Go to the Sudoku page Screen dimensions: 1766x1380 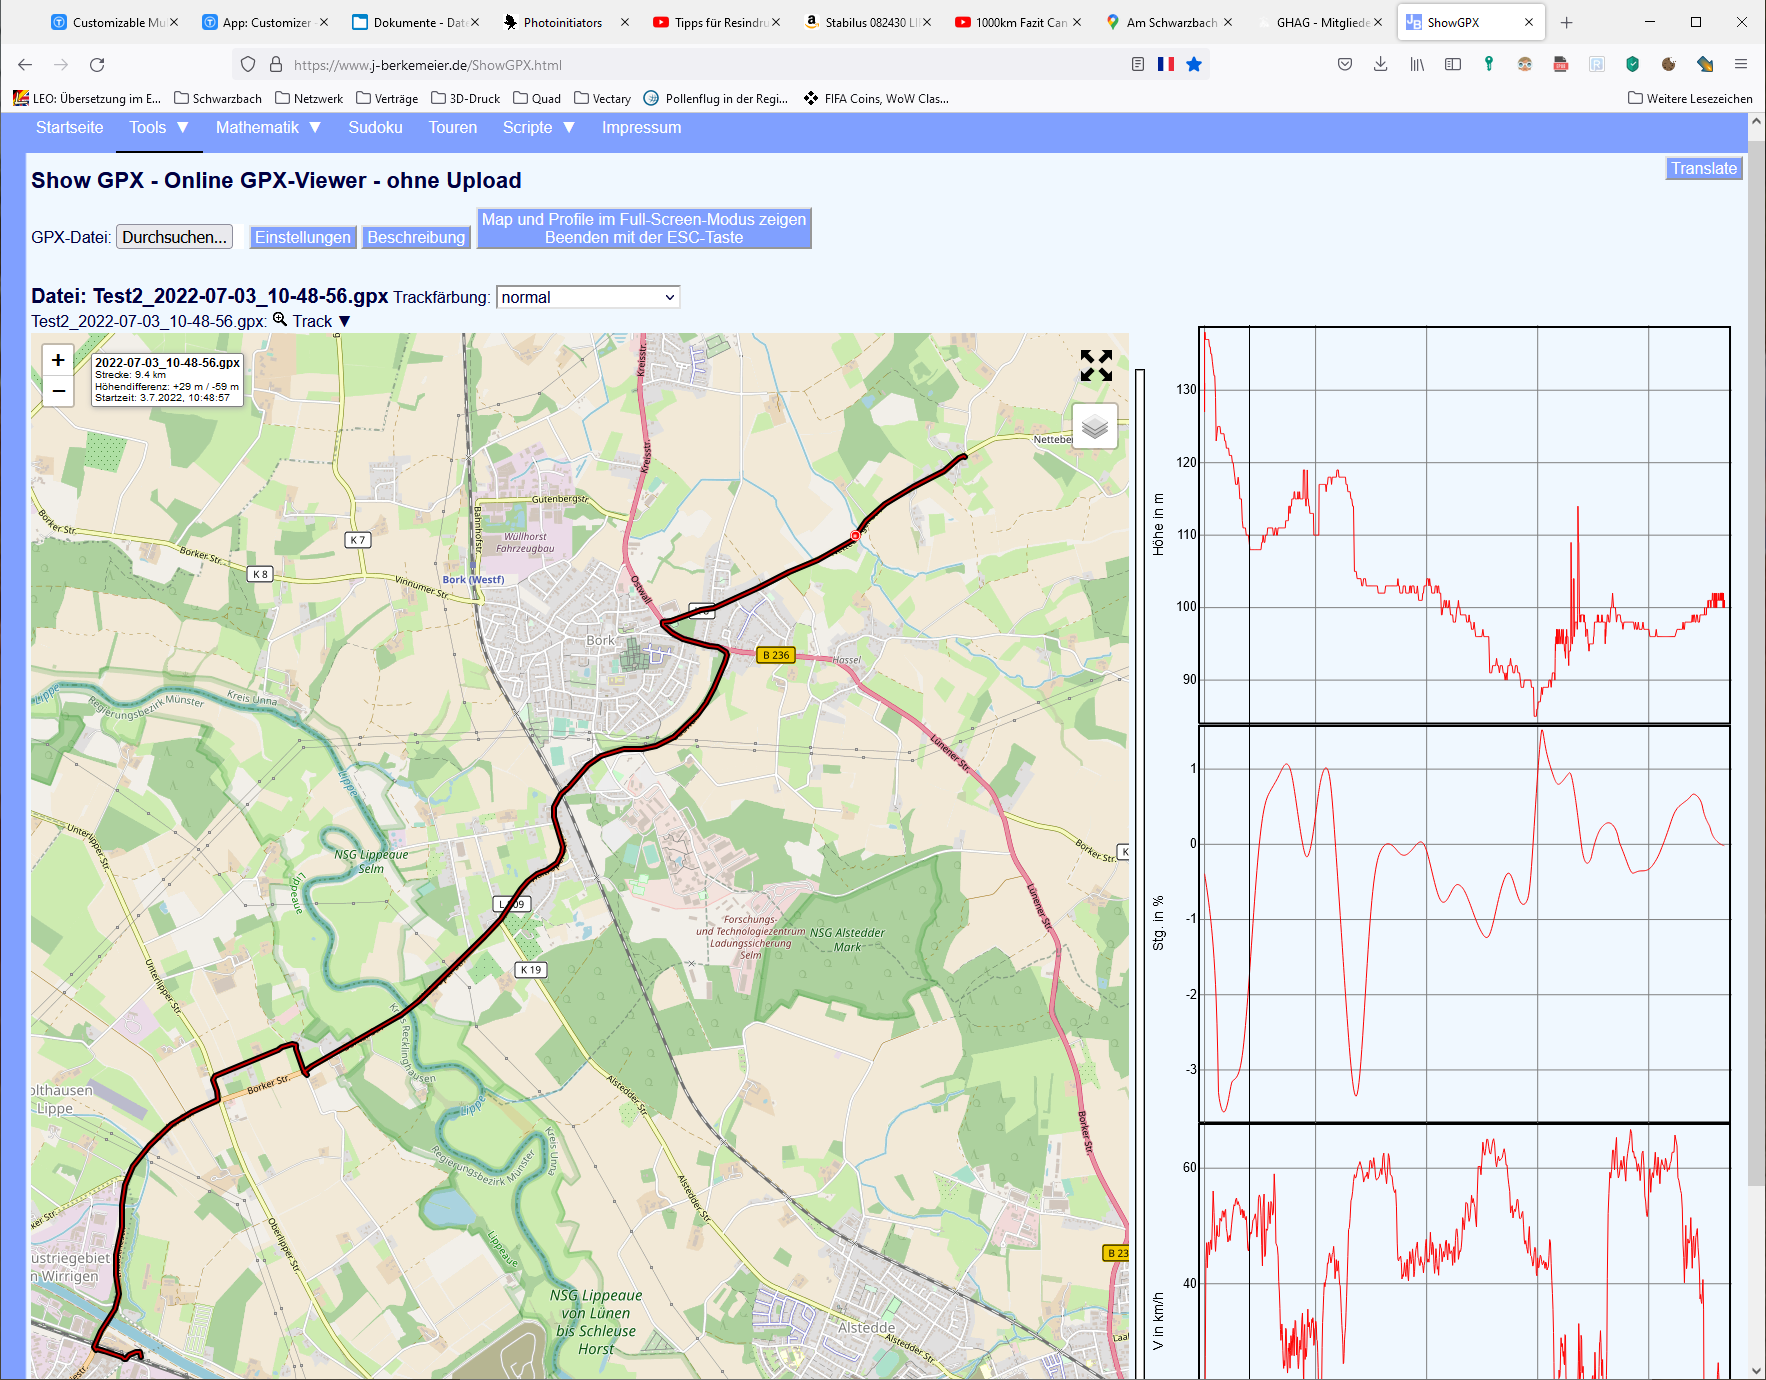pyautogui.click(x=375, y=128)
